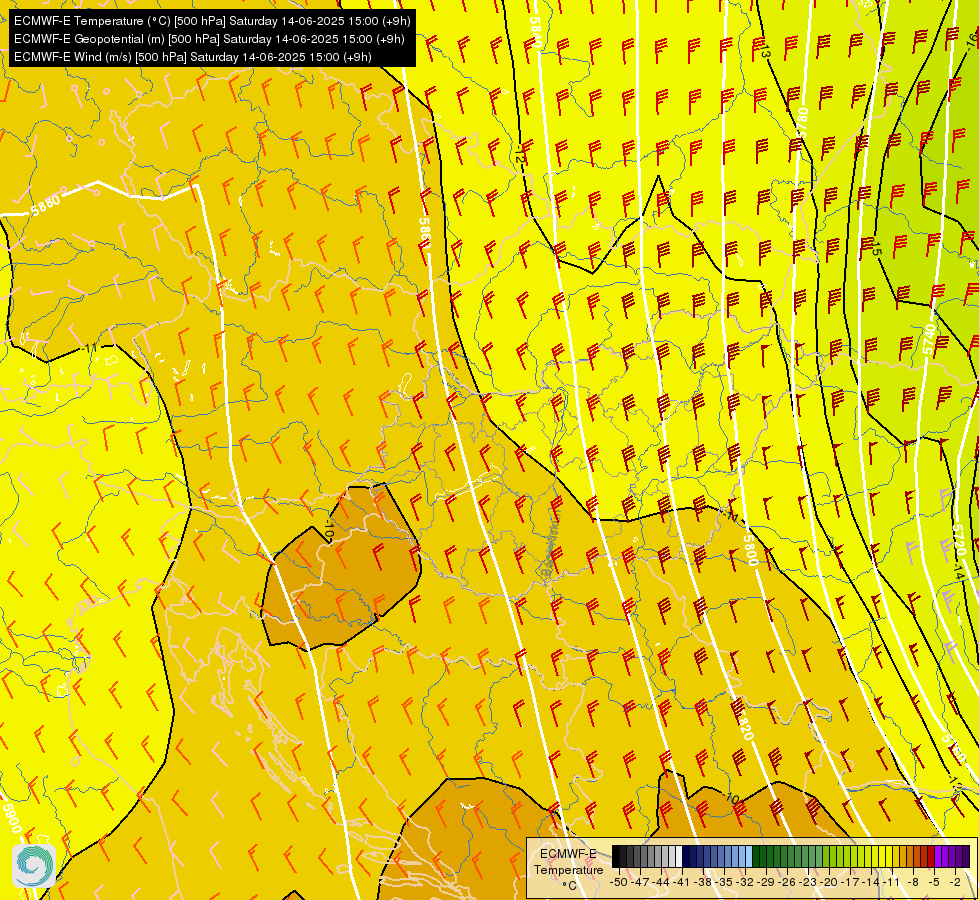Click the 5840 geopotential contour label
Screen dimensions: 979x900
click(536, 31)
